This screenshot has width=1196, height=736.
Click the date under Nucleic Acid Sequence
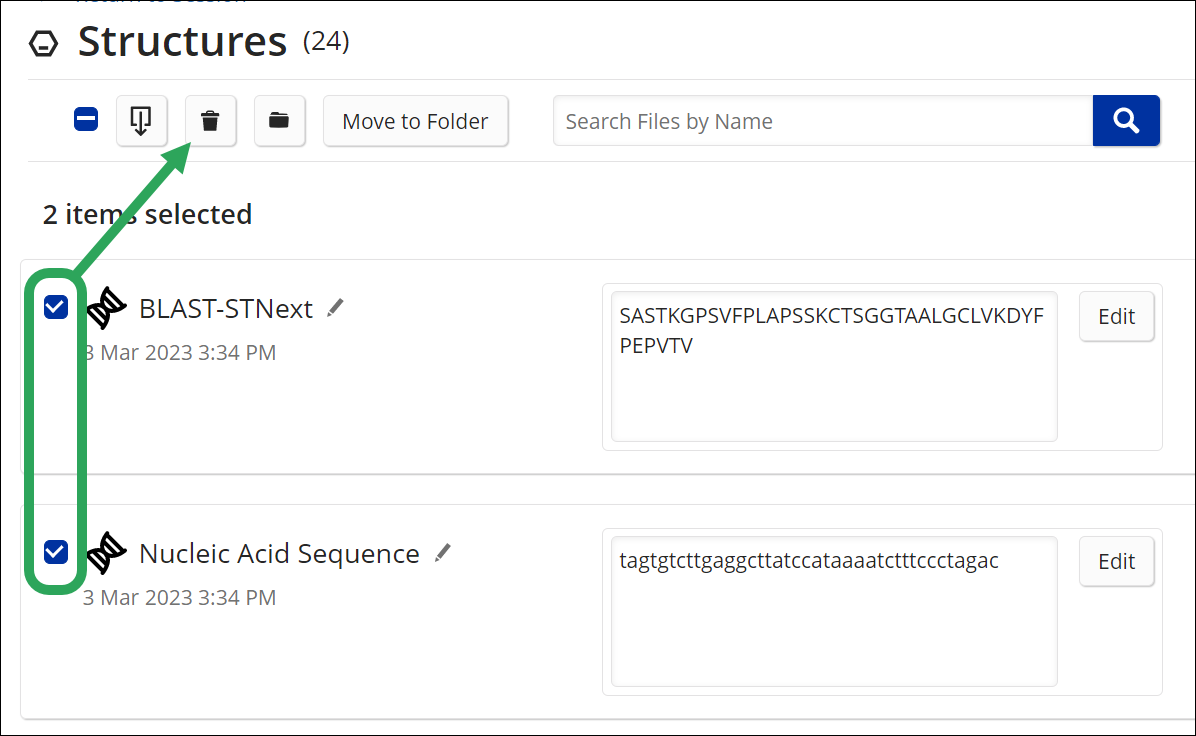[x=179, y=597]
